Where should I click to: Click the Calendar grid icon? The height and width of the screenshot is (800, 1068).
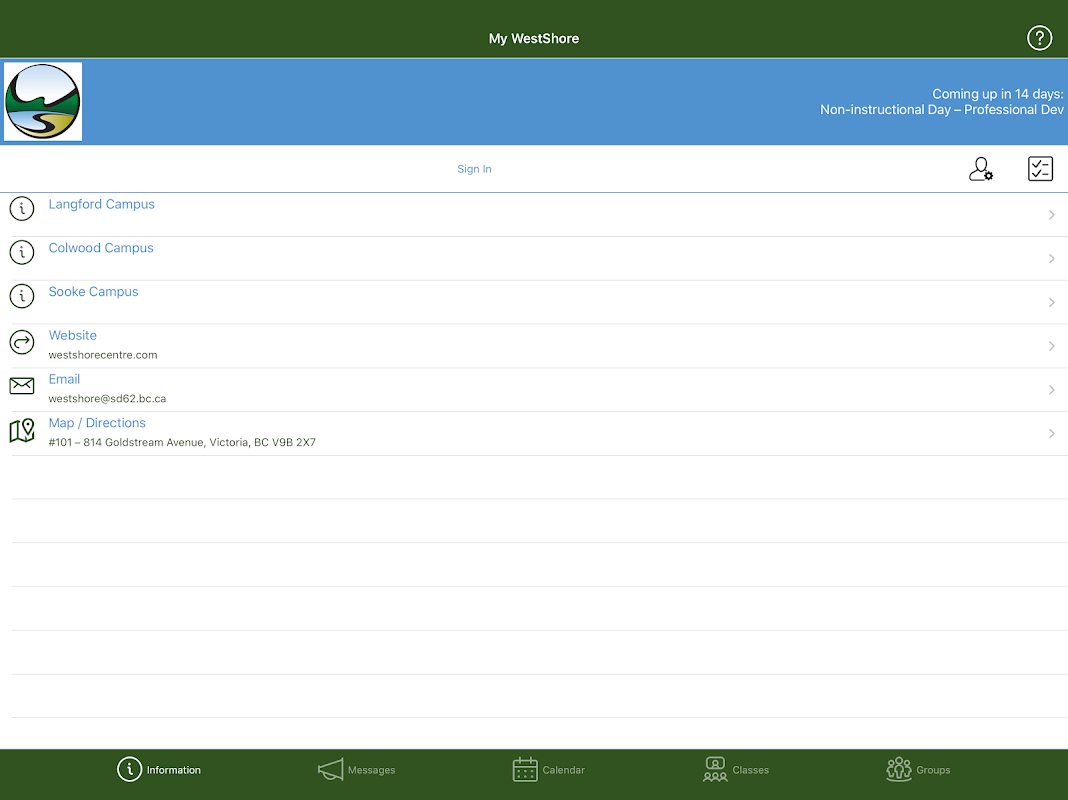coord(524,769)
